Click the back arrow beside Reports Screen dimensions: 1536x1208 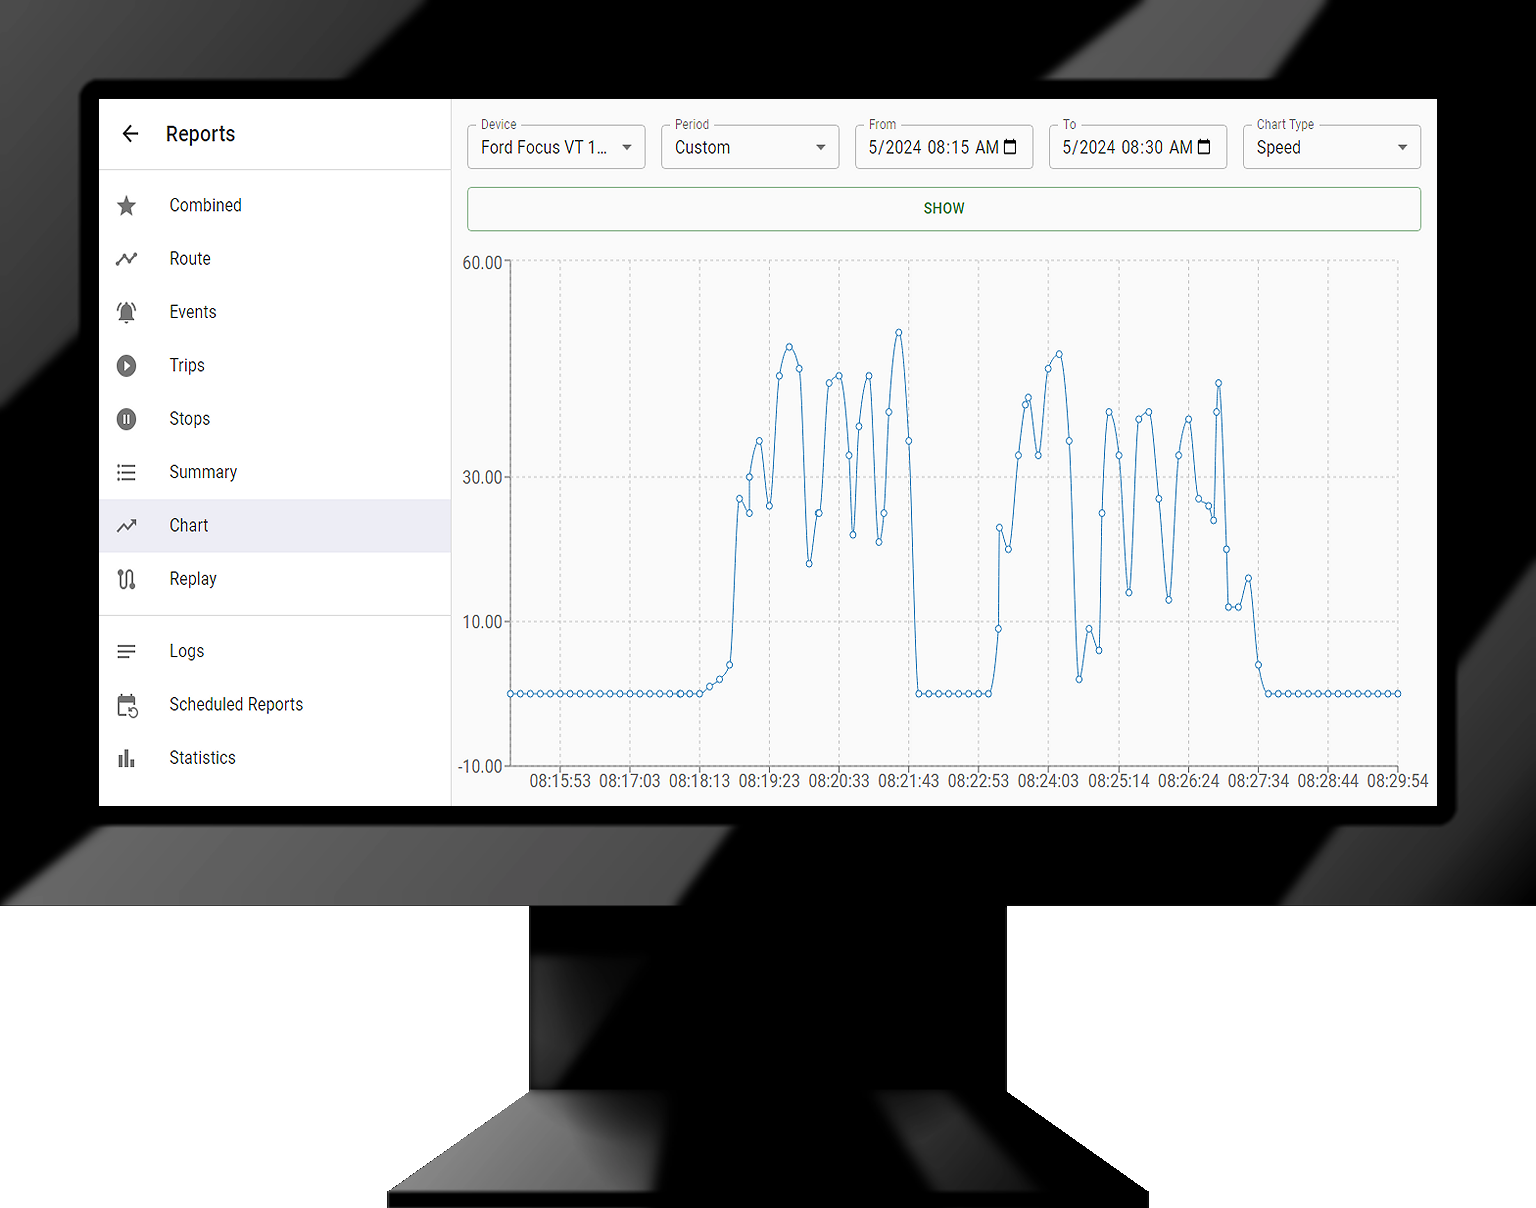click(130, 134)
